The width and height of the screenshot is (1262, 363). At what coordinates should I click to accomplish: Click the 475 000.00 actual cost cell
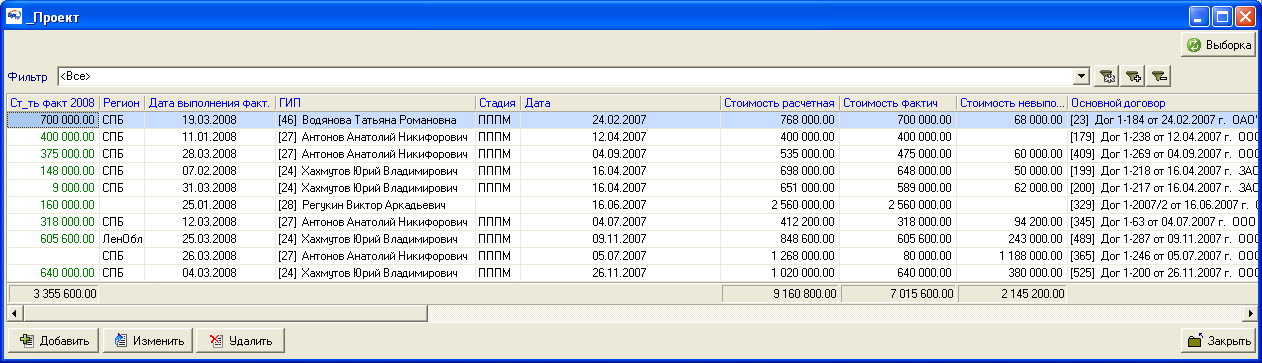[x=897, y=154]
